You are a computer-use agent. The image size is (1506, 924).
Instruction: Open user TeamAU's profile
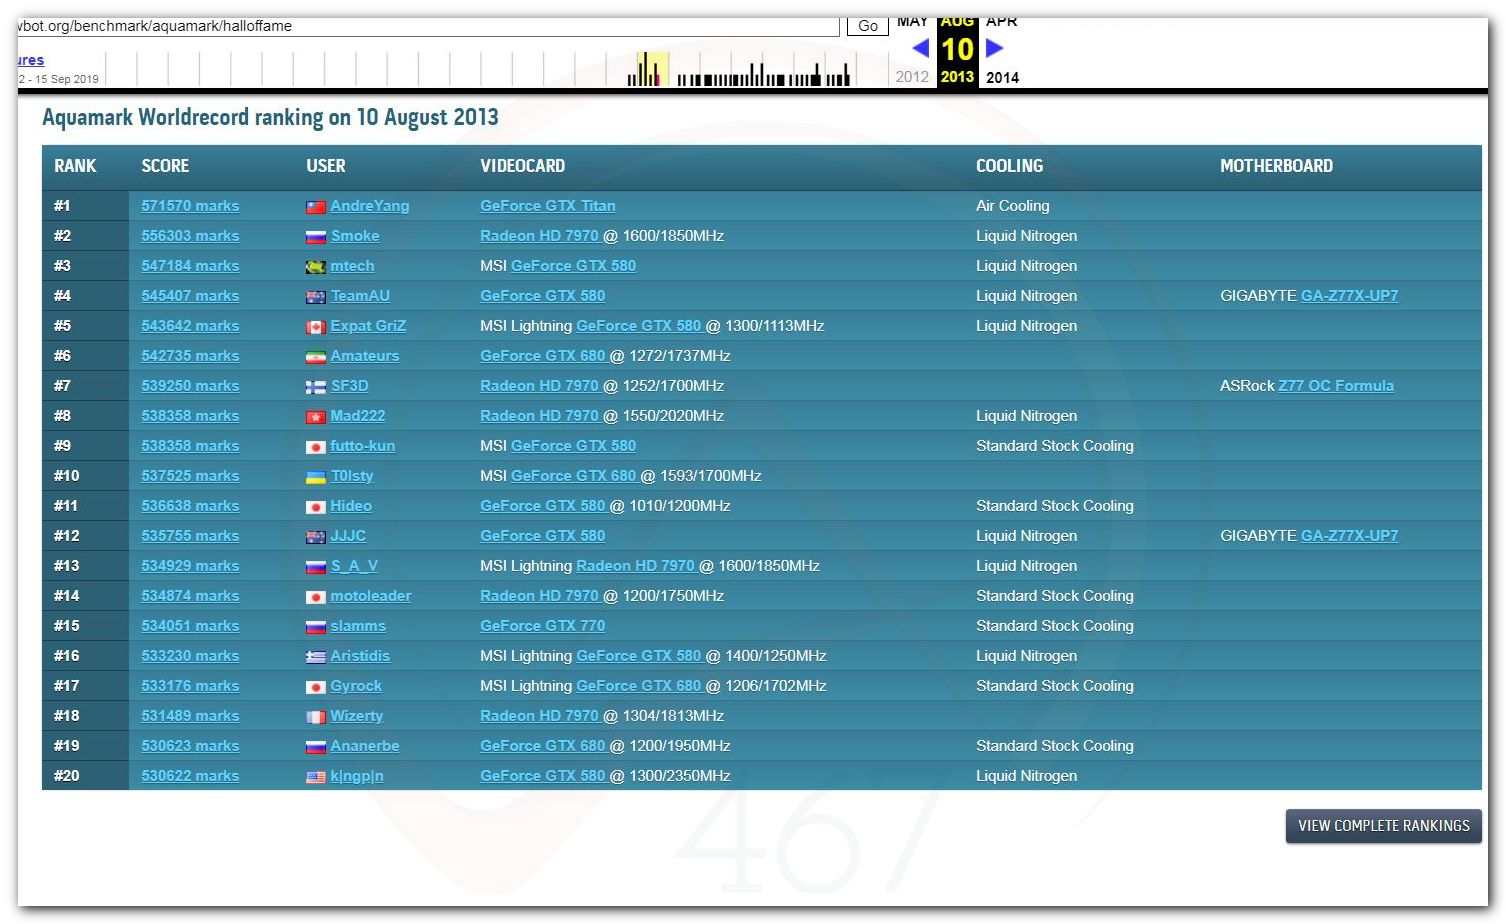(x=360, y=296)
